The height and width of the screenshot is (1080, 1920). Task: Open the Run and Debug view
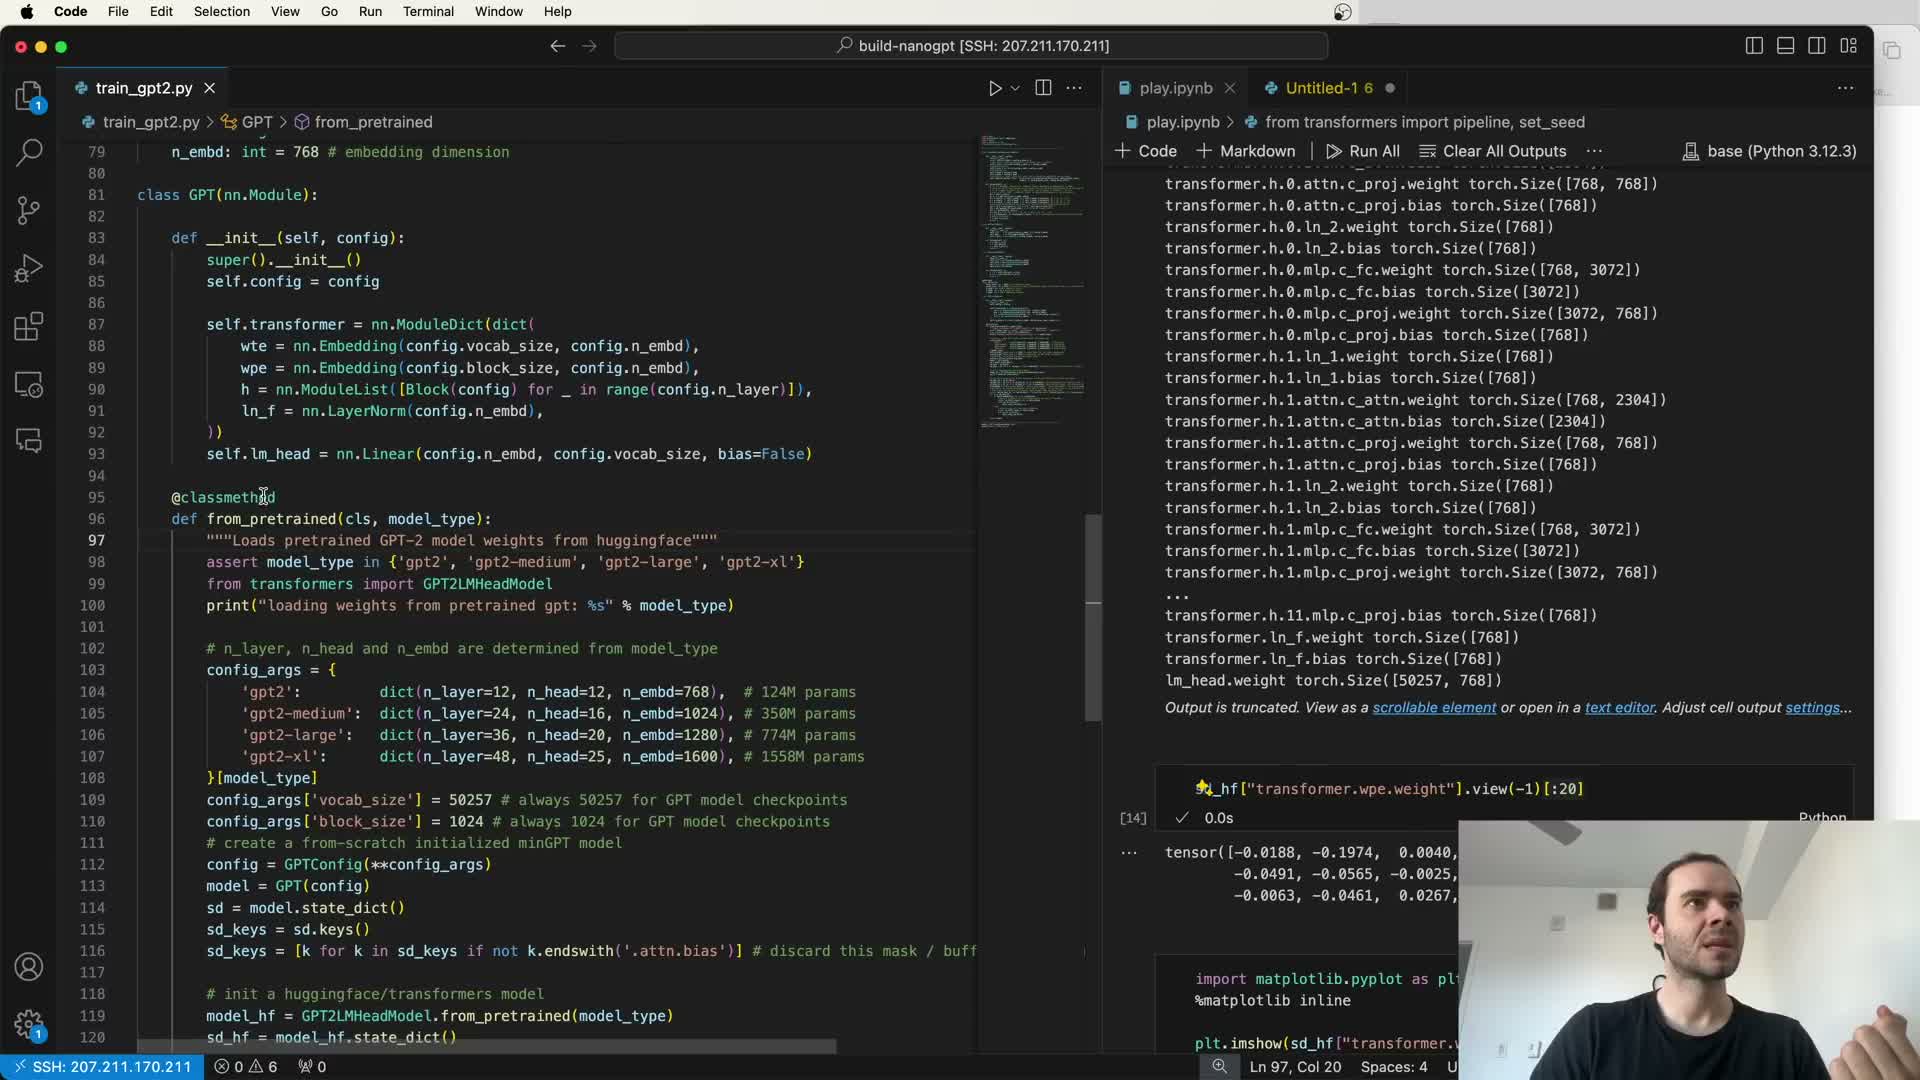(29, 268)
